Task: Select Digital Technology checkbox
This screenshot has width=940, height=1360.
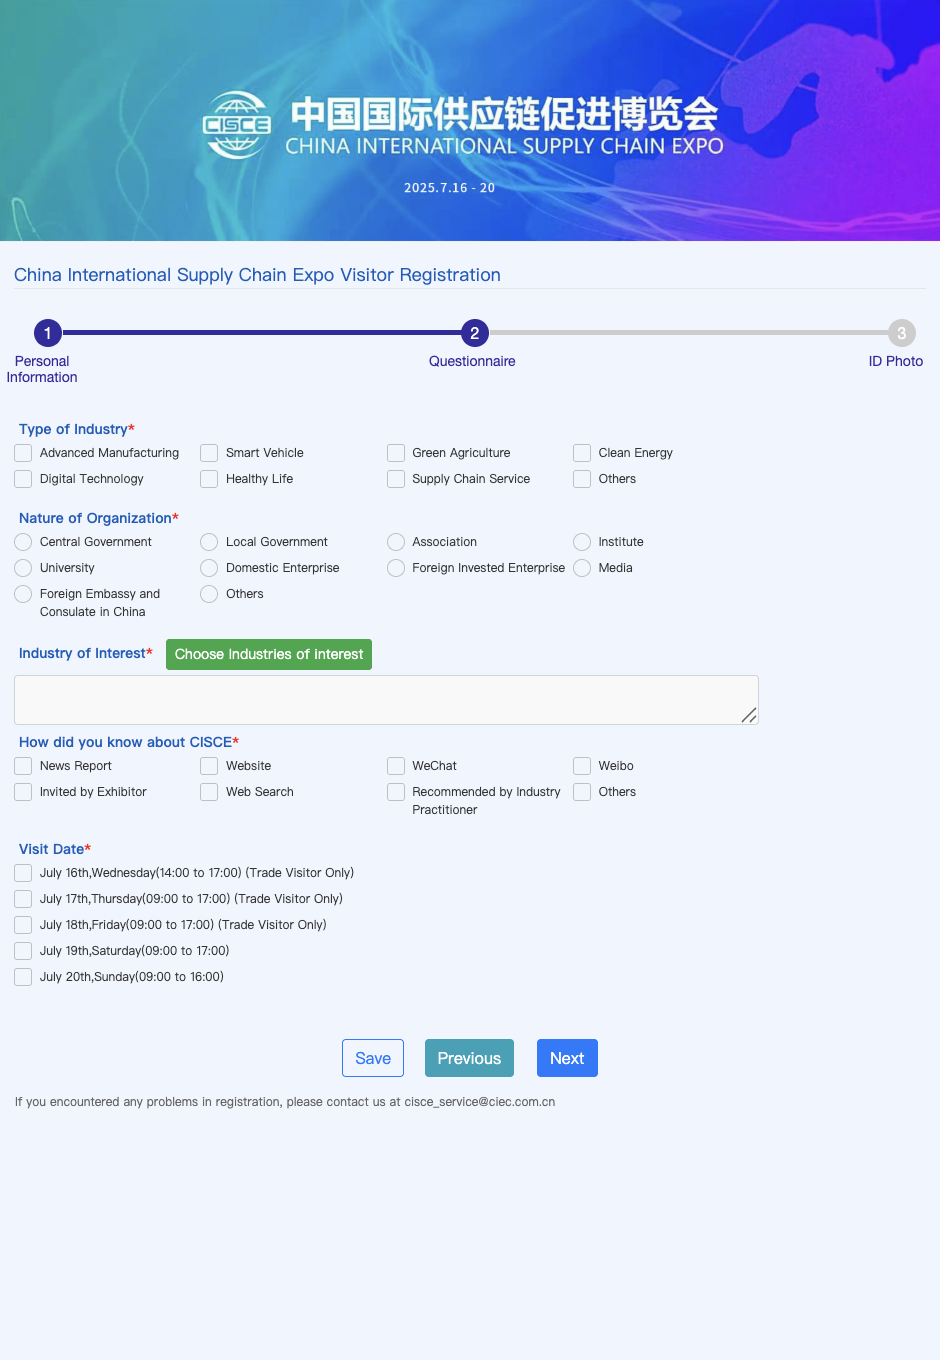Action: pyautogui.click(x=23, y=479)
